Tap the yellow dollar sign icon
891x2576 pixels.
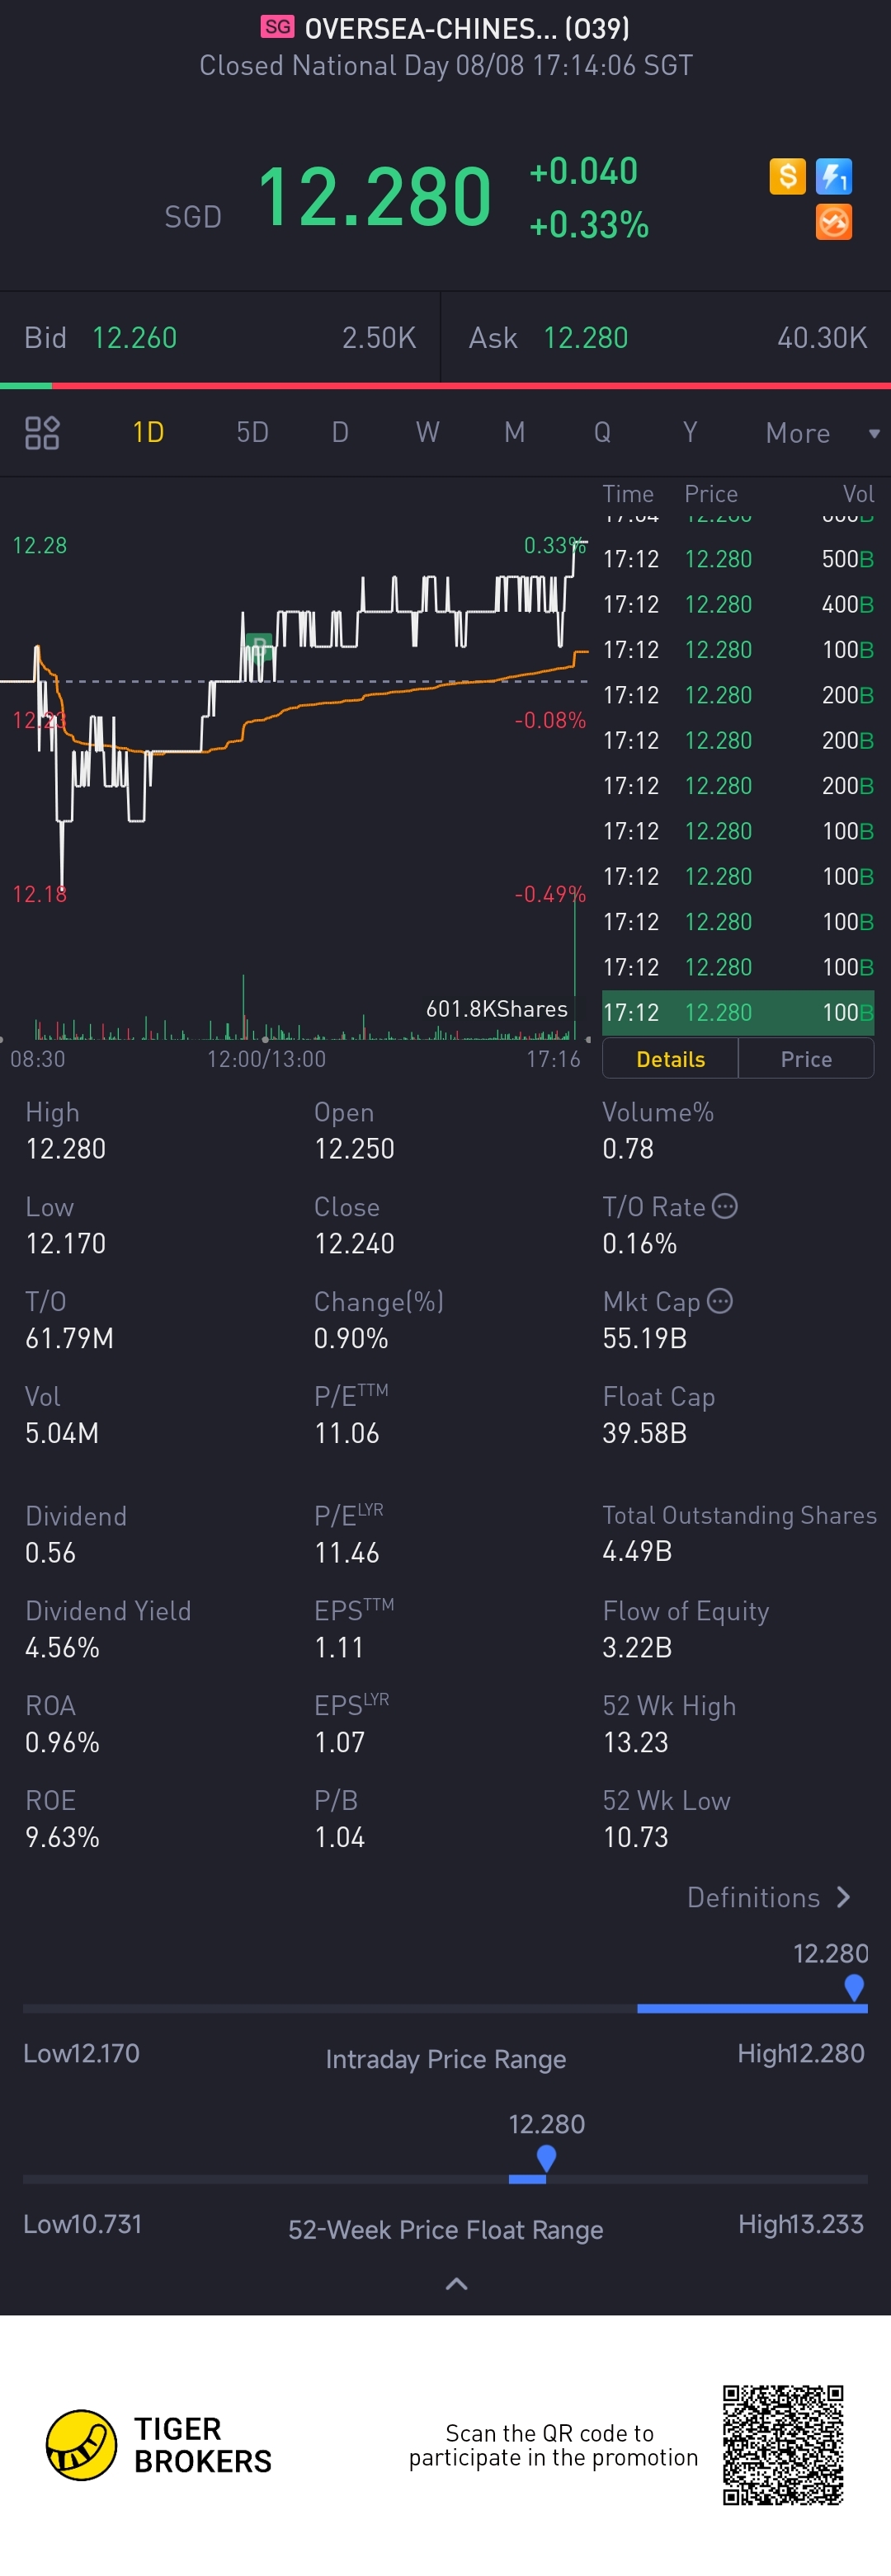[x=787, y=177]
